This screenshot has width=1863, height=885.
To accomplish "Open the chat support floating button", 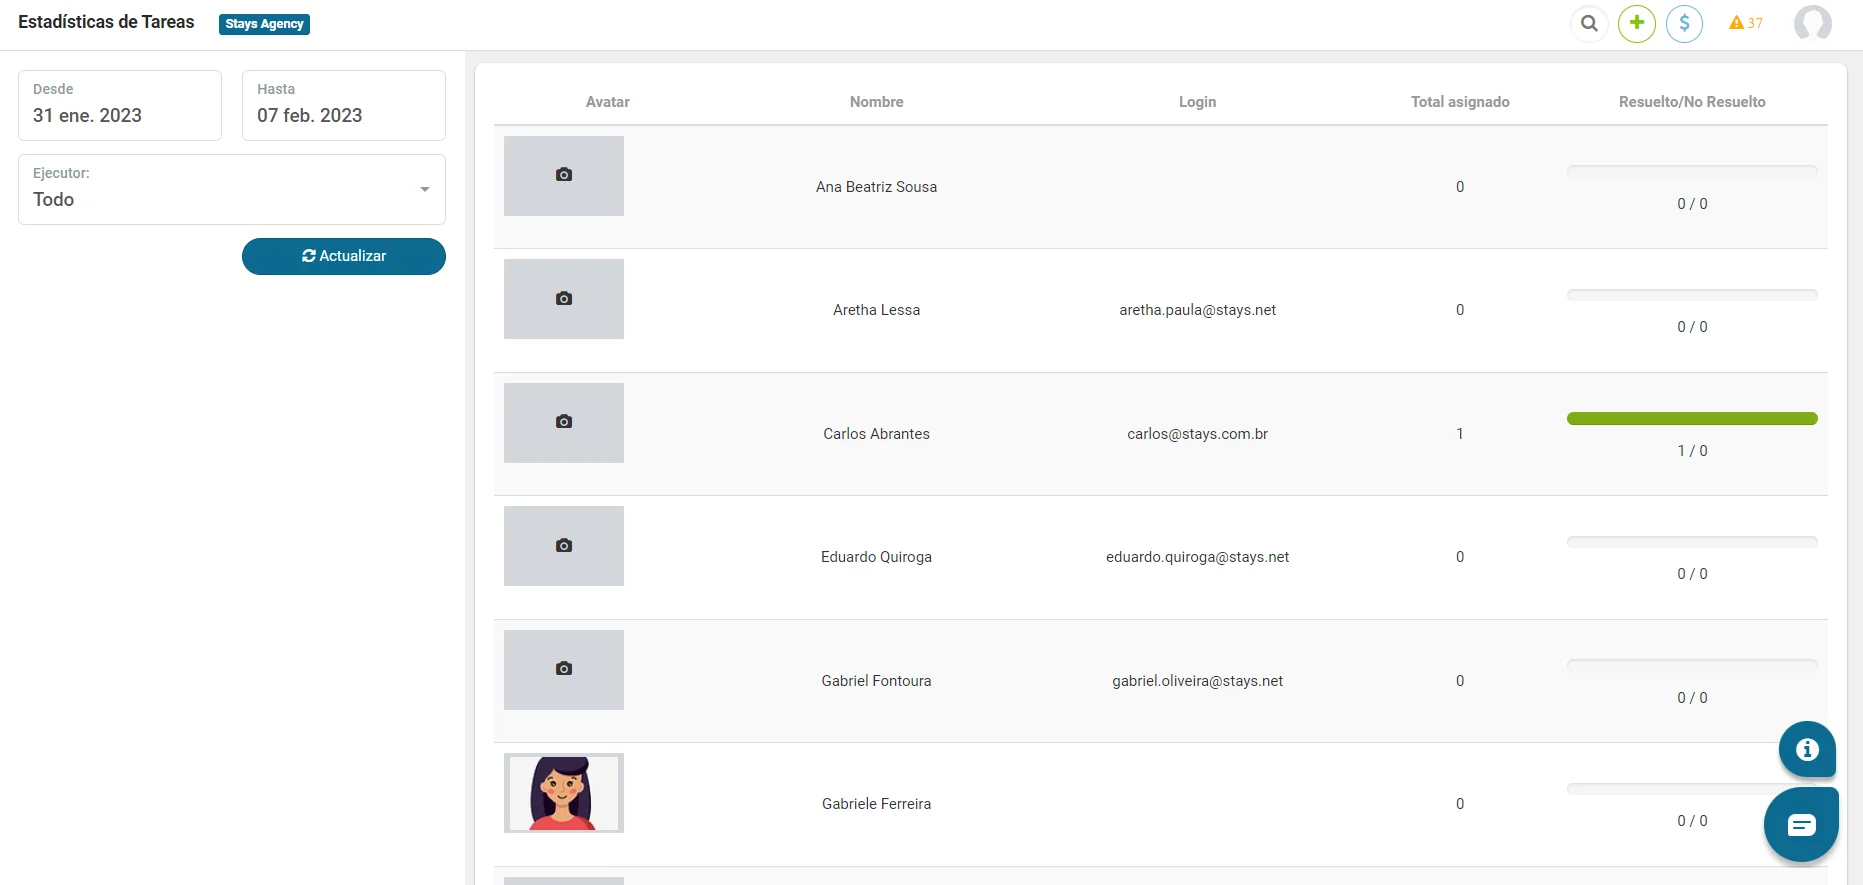I will (1801, 825).
